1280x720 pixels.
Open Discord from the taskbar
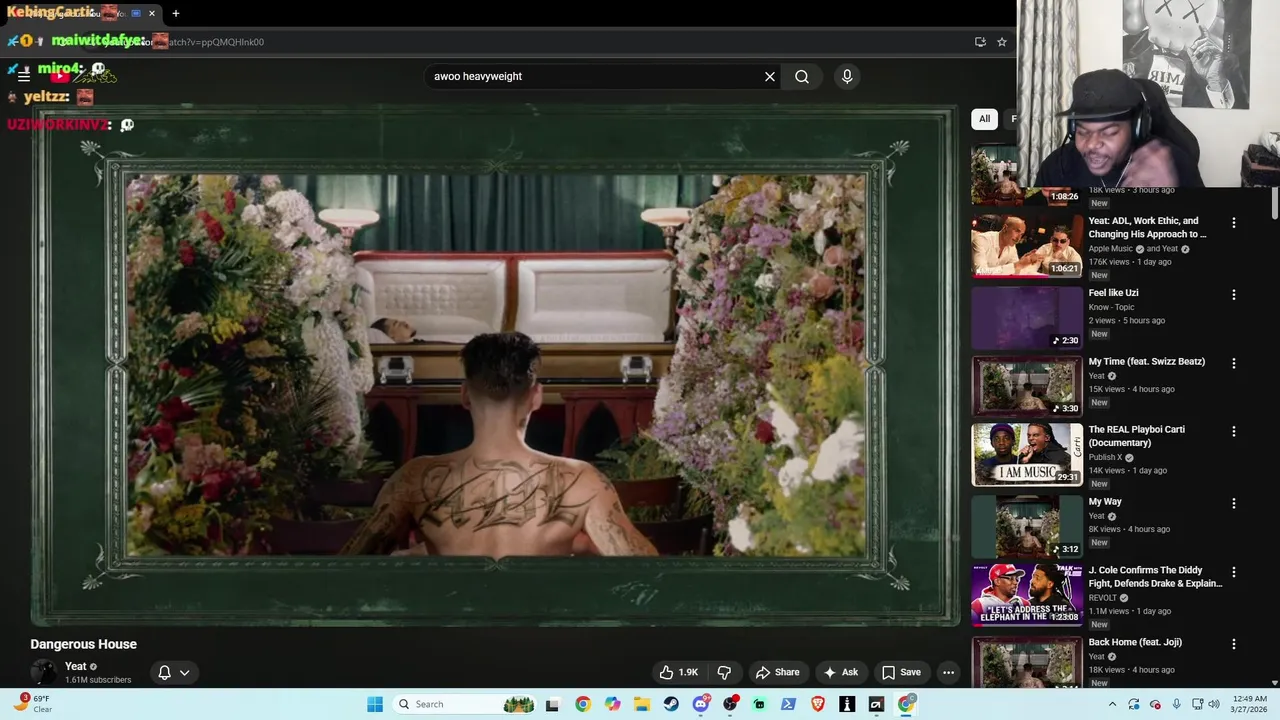pyautogui.click(x=701, y=704)
